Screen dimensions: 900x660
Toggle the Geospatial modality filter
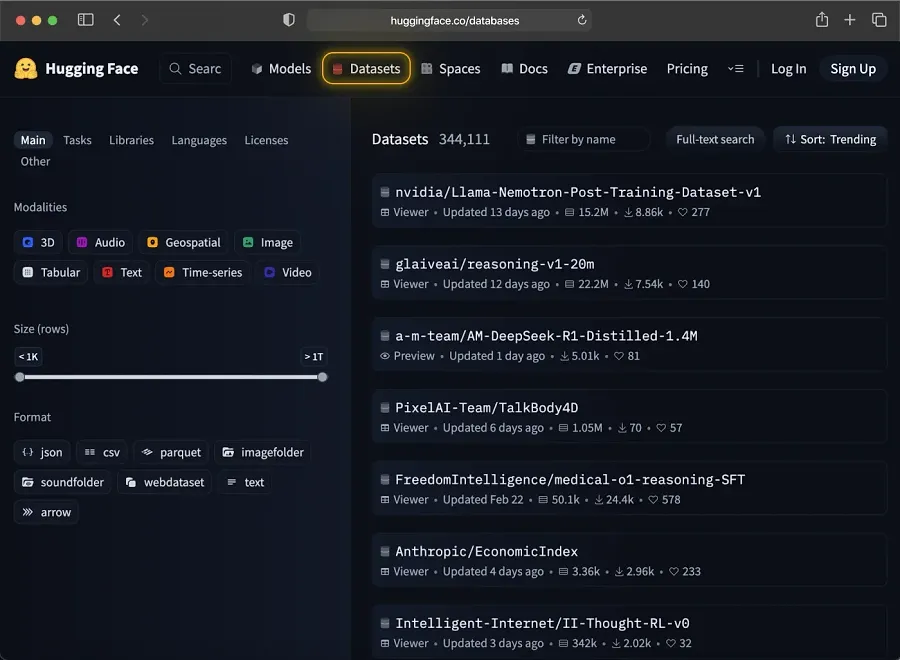[184, 242]
